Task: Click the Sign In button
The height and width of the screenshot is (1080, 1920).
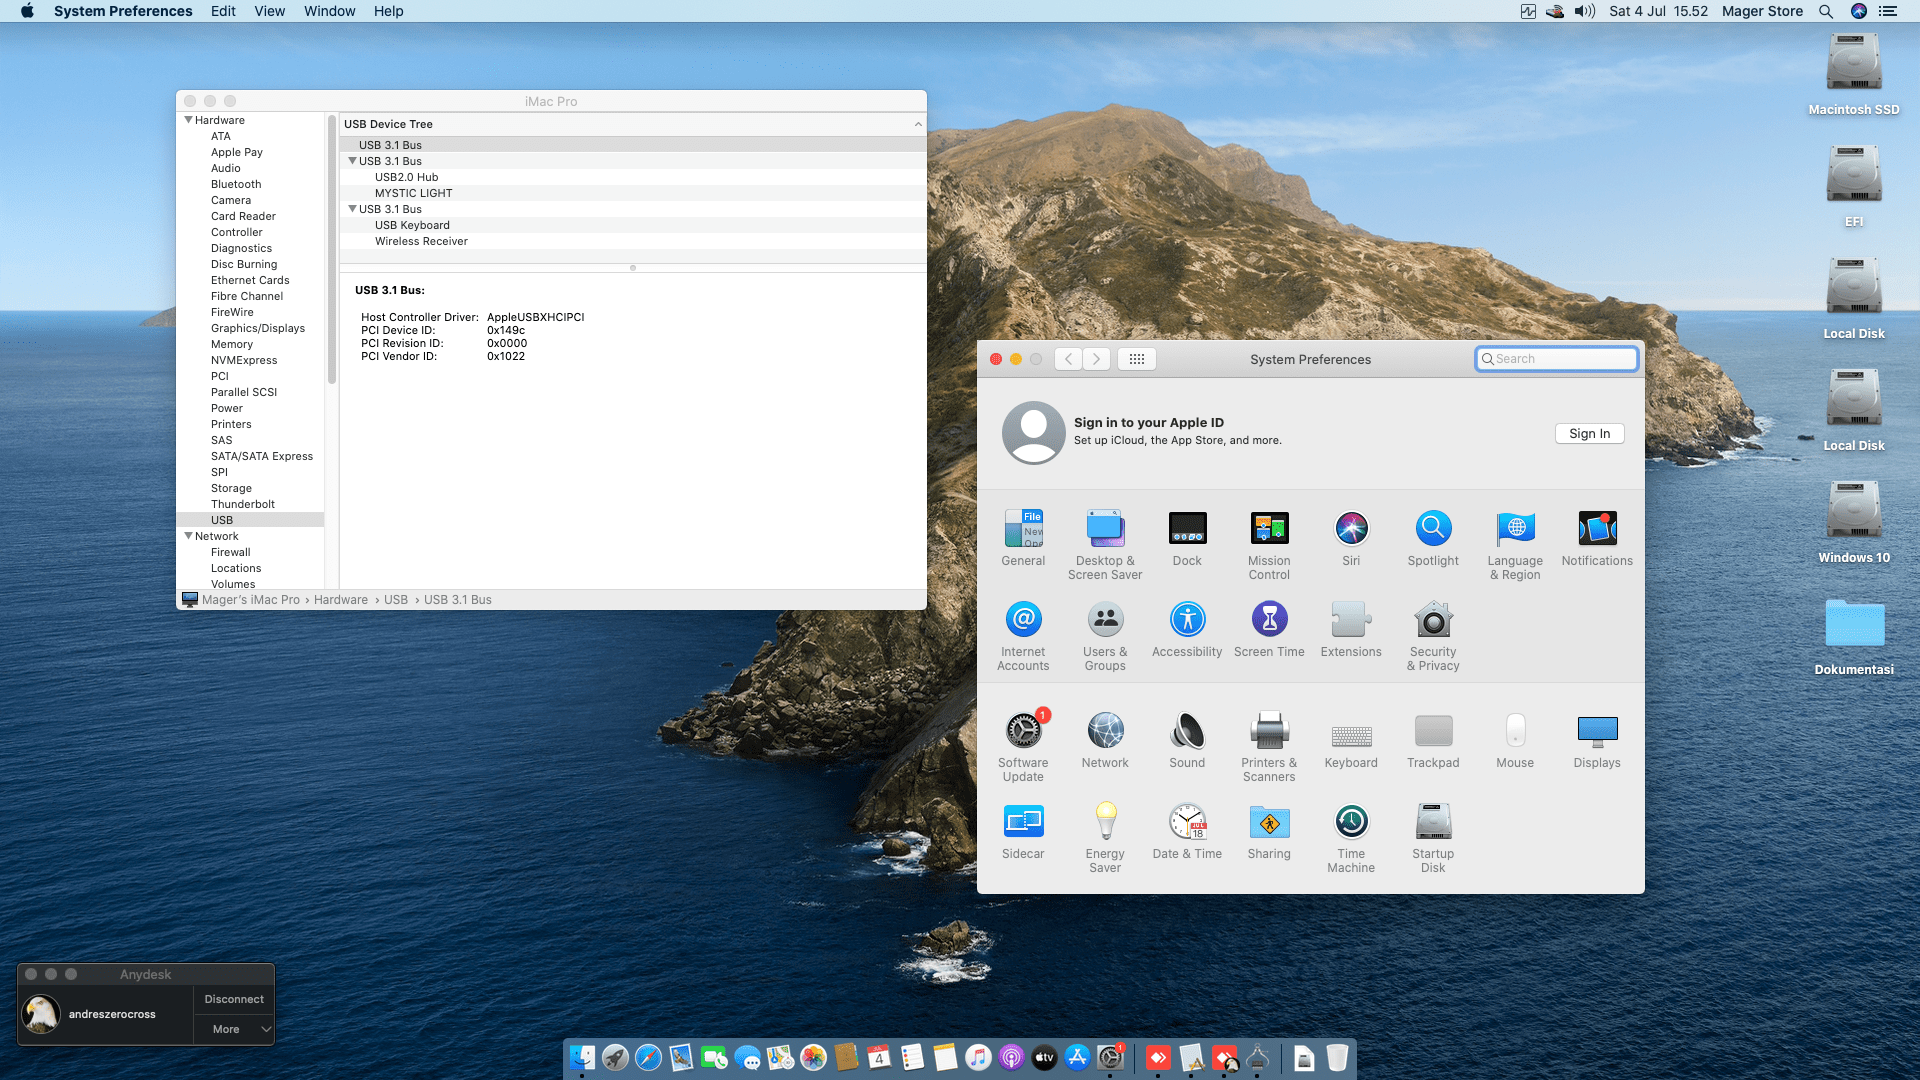Action: click(x=1589, y=433)
